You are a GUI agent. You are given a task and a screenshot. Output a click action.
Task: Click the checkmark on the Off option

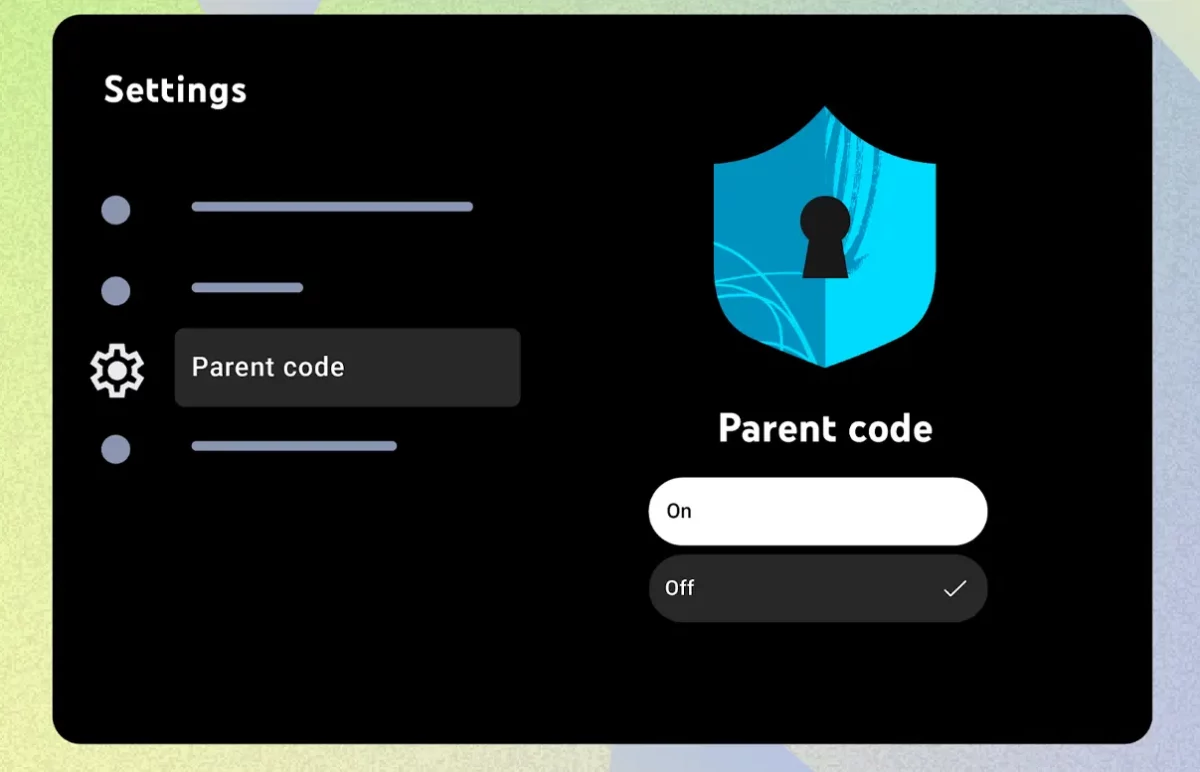pos(955,589)
